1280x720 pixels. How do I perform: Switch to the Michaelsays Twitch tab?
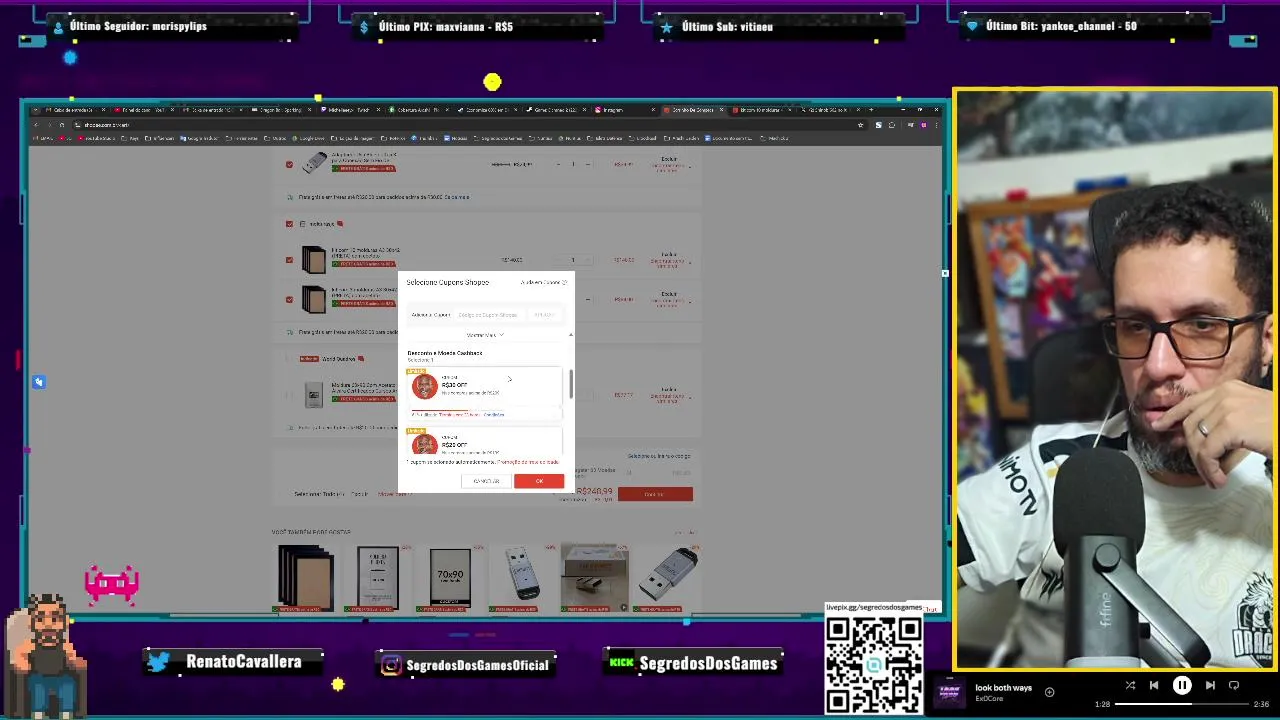[352, 110]
